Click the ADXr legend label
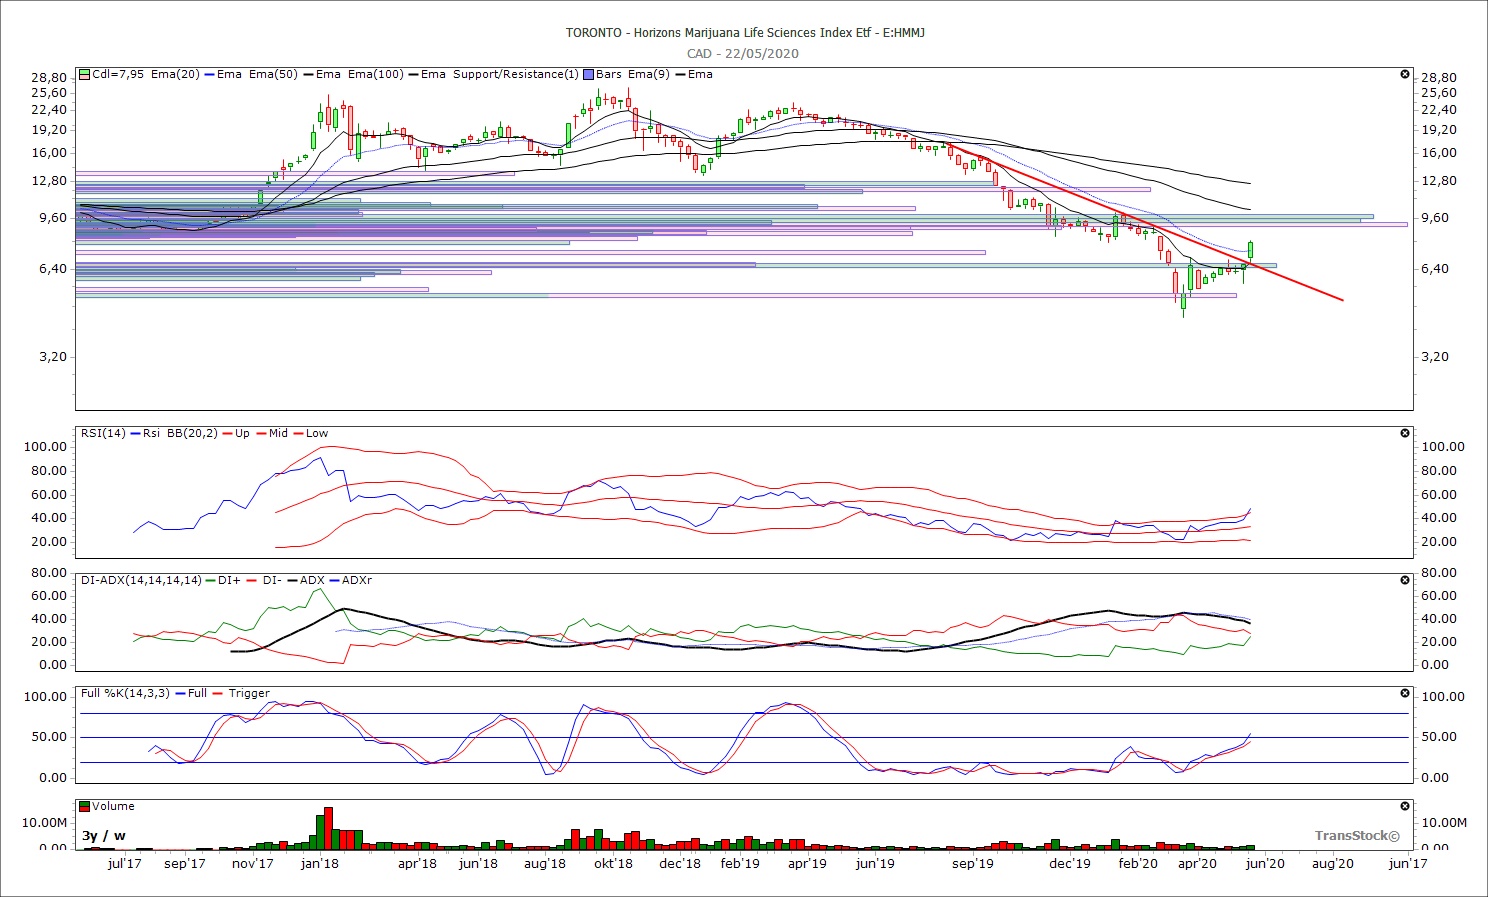1488x897 pixels. pyautogui.click(x=357, y=580)
